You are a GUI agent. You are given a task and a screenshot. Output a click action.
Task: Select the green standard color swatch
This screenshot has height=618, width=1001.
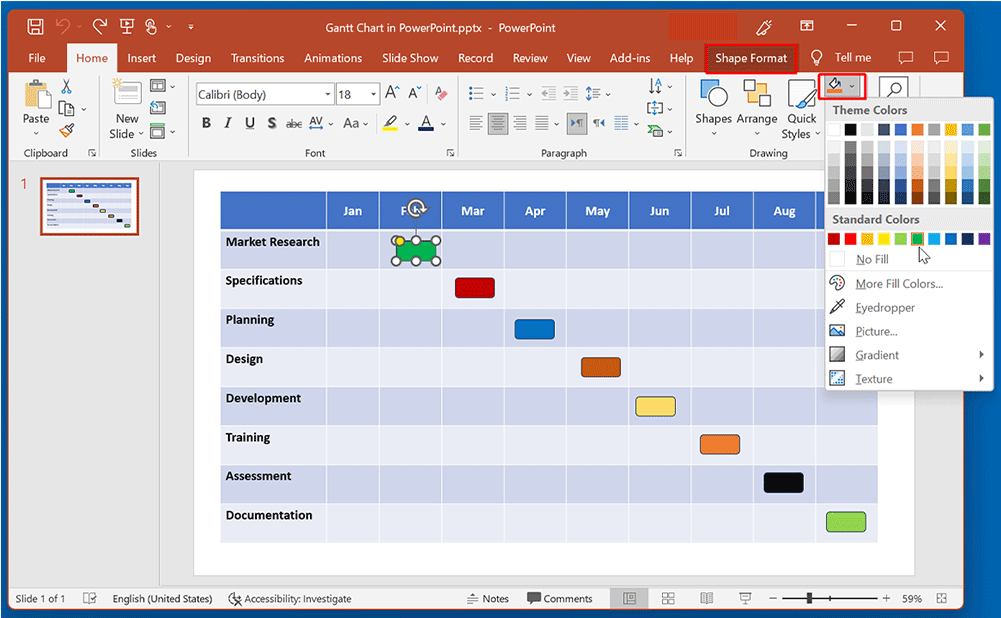tap(917, 238)
